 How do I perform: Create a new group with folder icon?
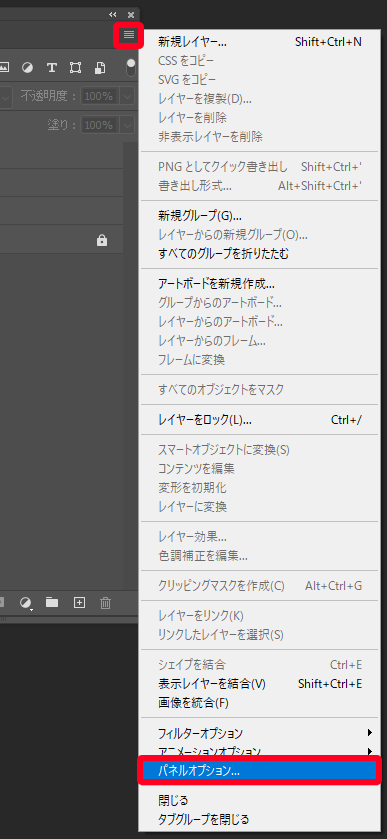pos(52,603)
